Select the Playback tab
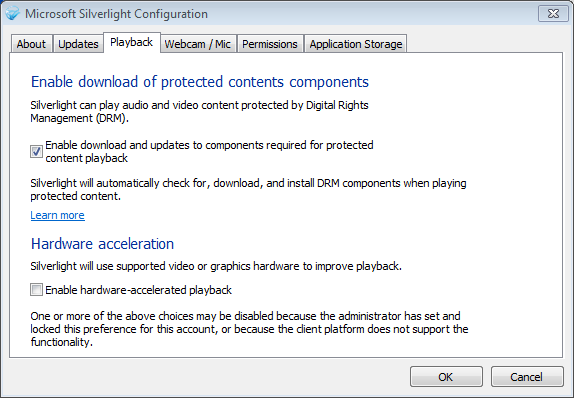The height and width of the screenshot is (398, 574). click(x=132, y=42)
